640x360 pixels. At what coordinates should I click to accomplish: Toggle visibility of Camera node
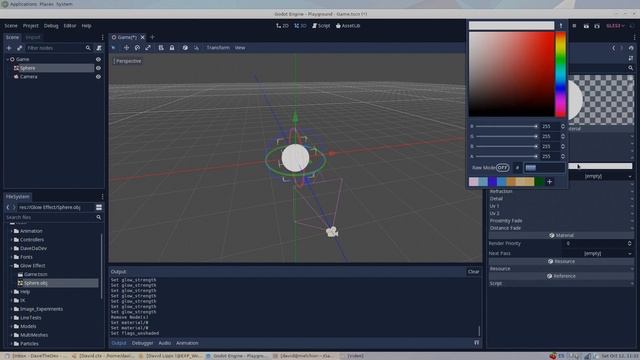(x=98, y=77)
